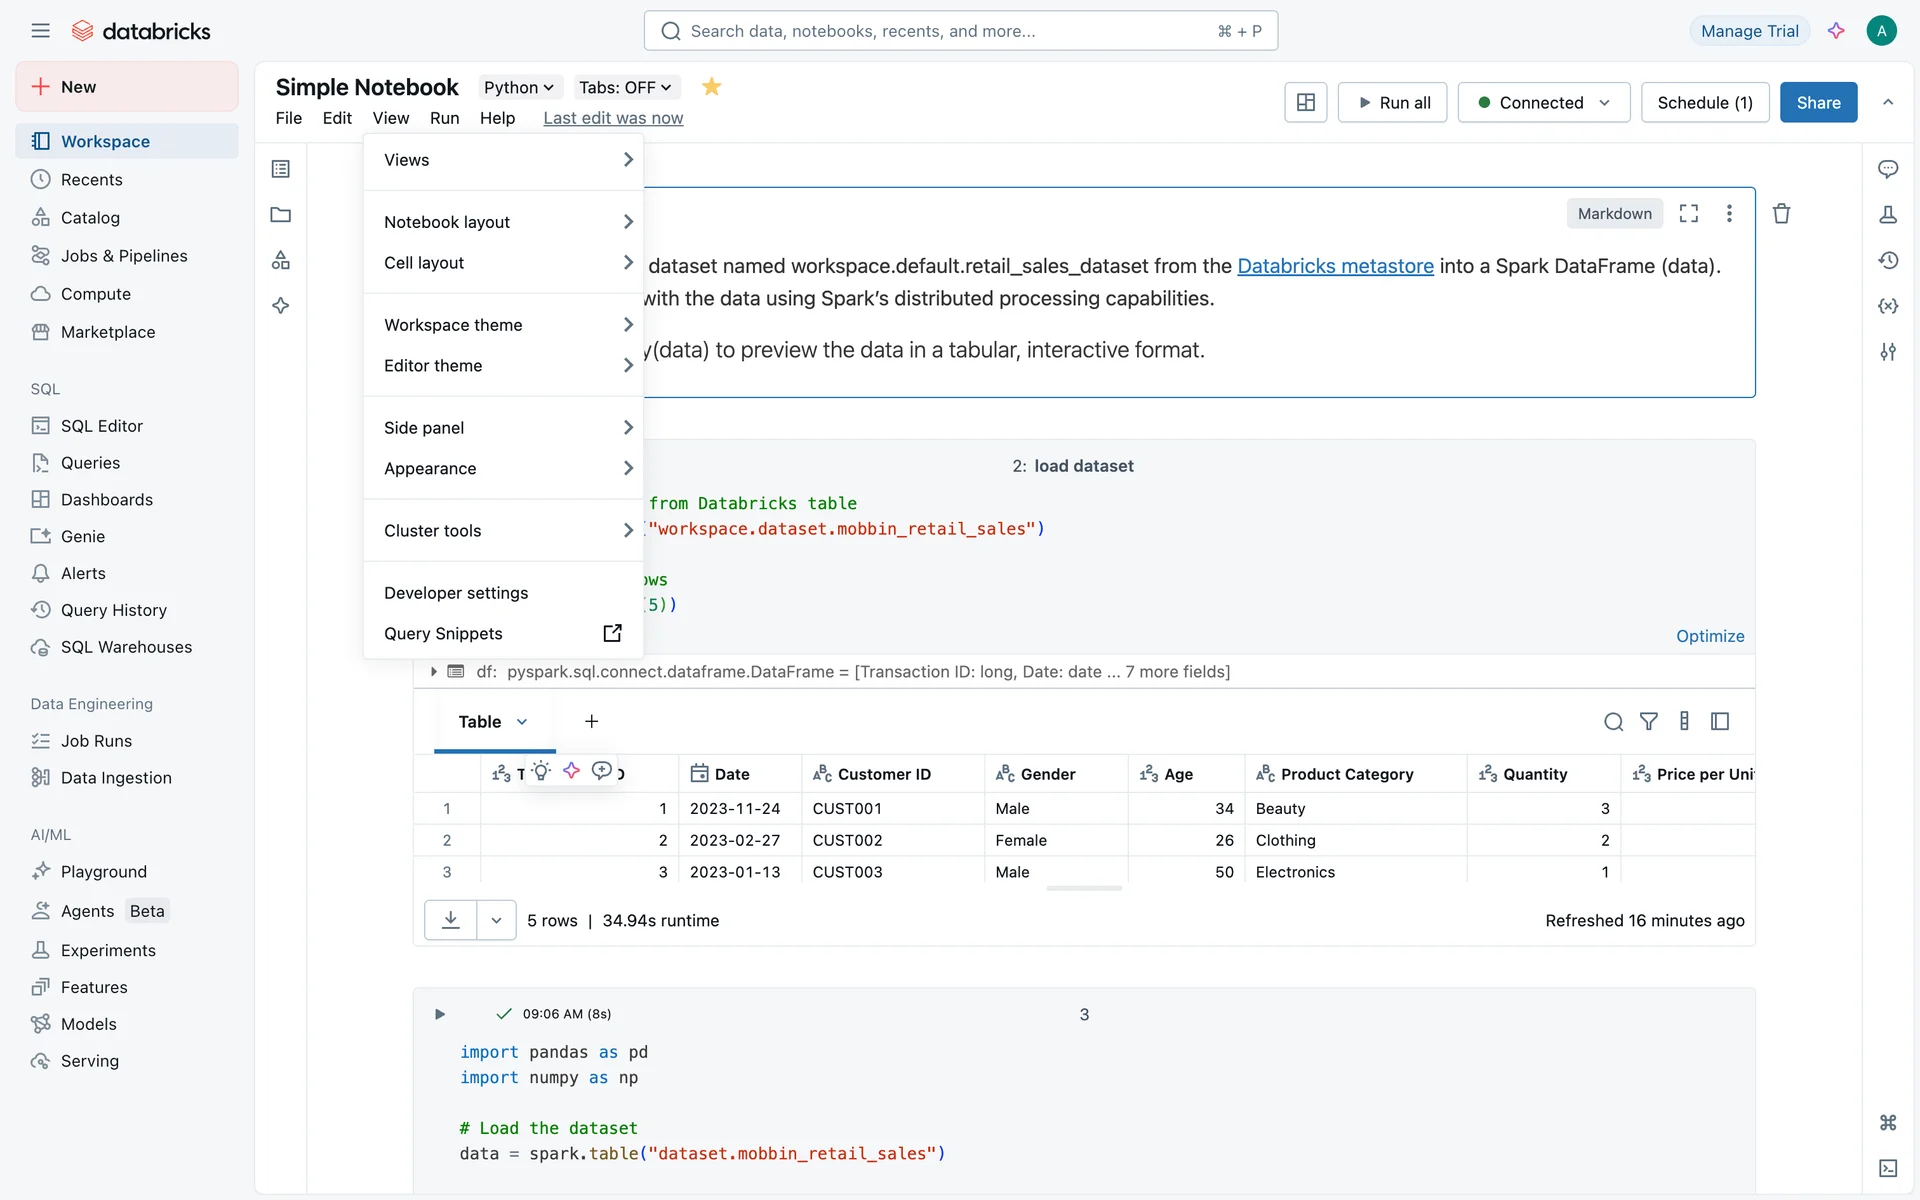Screen dimensions: 1920x1200
Task: Expand the df DataFrame schema triangle
Action: click(x=434, y=672)
